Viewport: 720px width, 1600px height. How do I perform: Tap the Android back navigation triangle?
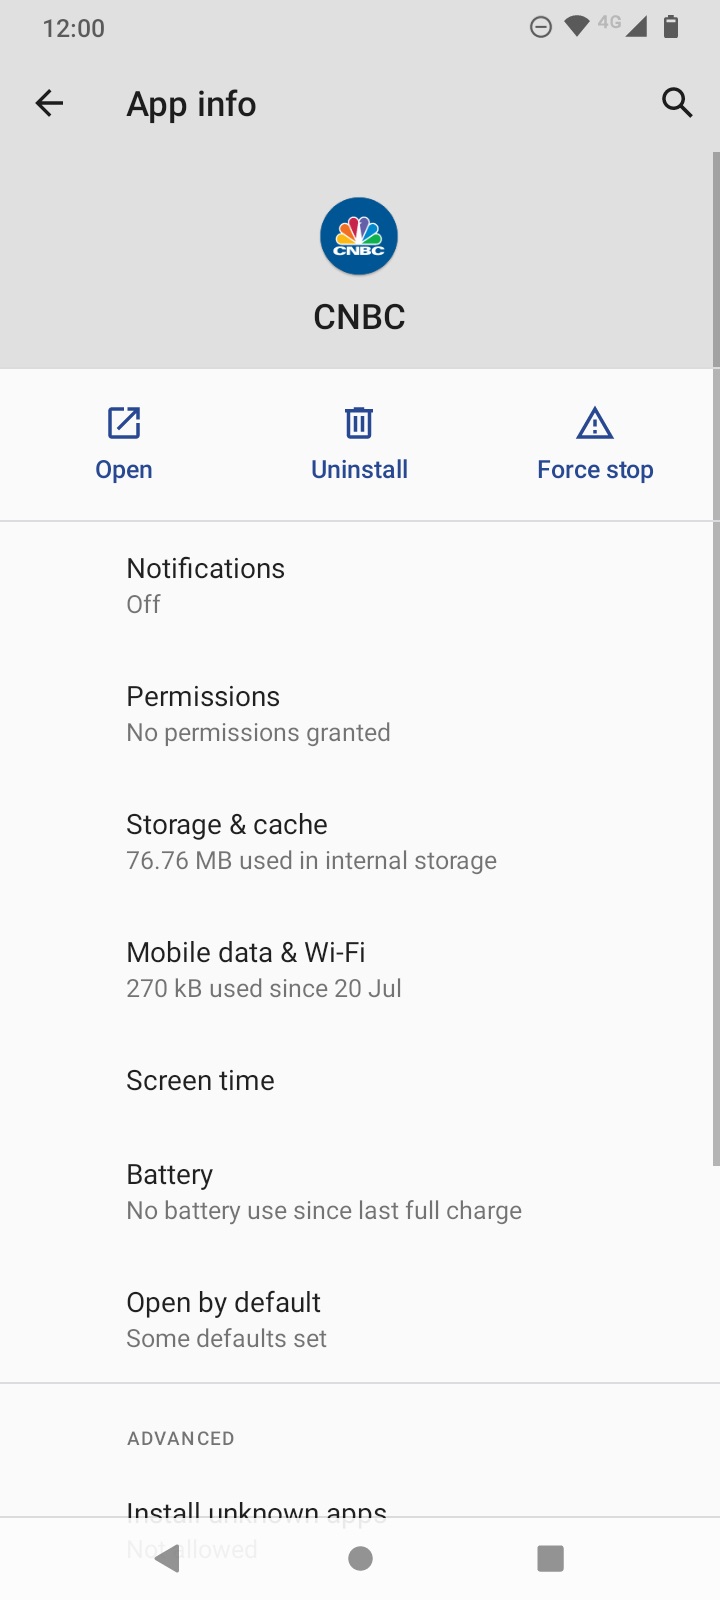point(167,1558)
